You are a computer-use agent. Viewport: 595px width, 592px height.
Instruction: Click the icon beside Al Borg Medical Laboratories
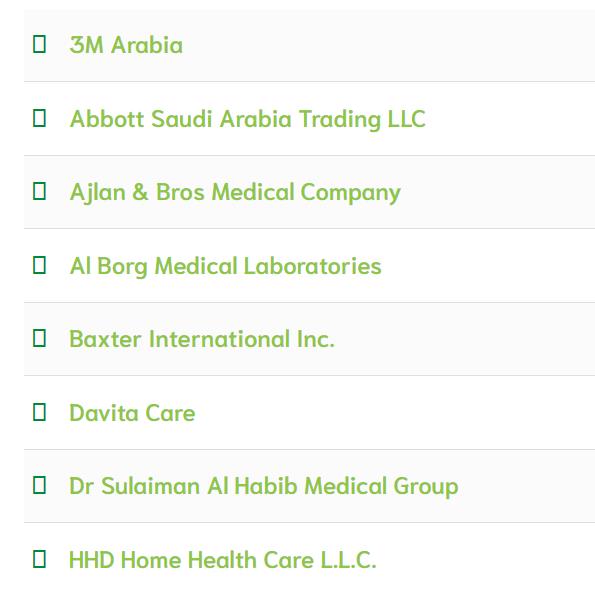point(39,265)
